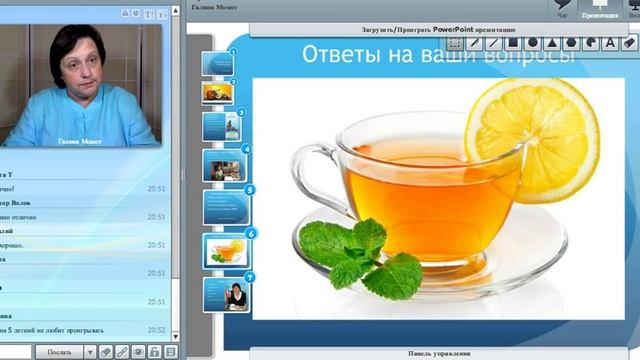Click the smaller T text size icon
640x360 pixels.
point(162,15)
